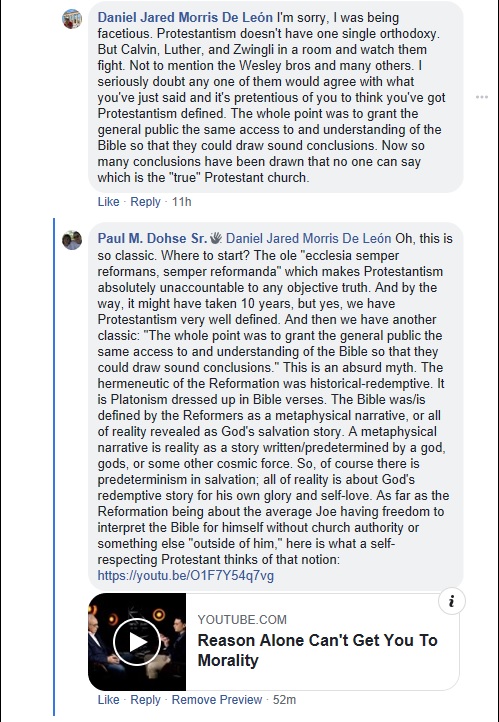Reply to Paul M. Dohse Sr.'s comment
Screen dimensions: 499x722
tap(145, 700)
